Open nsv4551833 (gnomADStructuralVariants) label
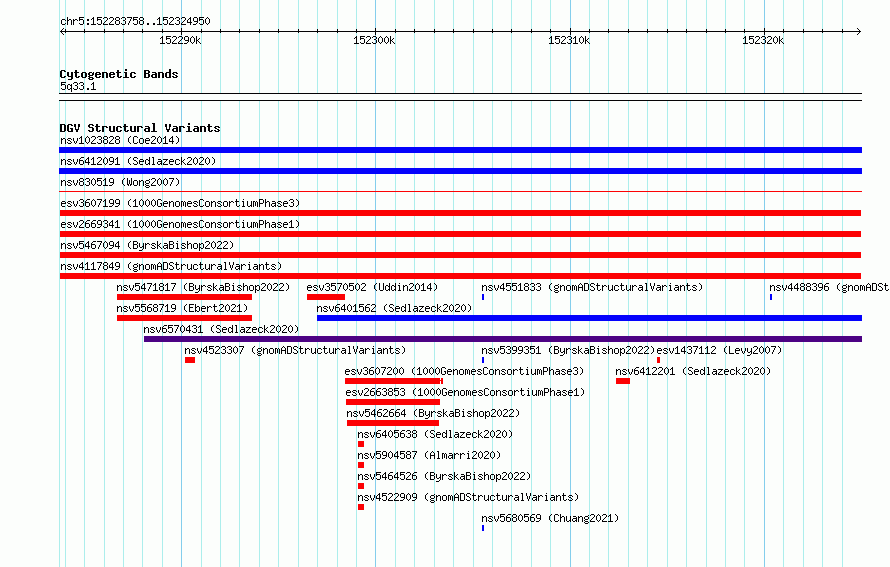 tap(592, 287)
